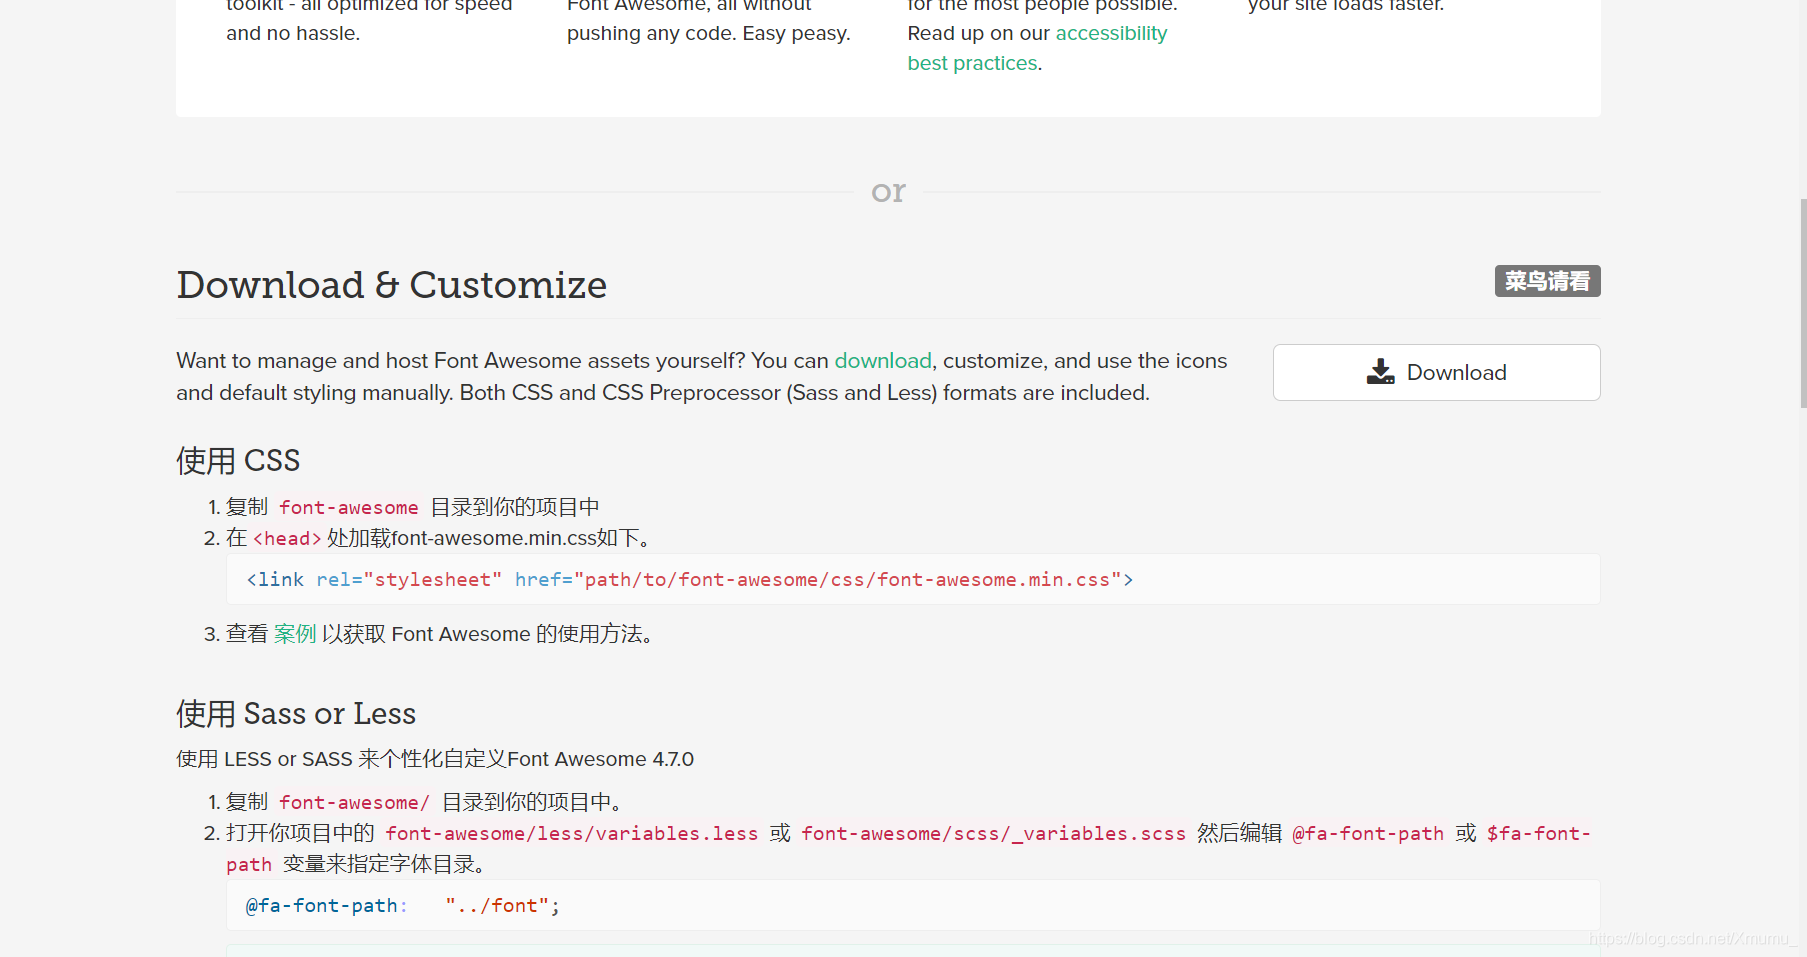Click the download tray icon
1807x957 pixels.
click(1380, 372)
